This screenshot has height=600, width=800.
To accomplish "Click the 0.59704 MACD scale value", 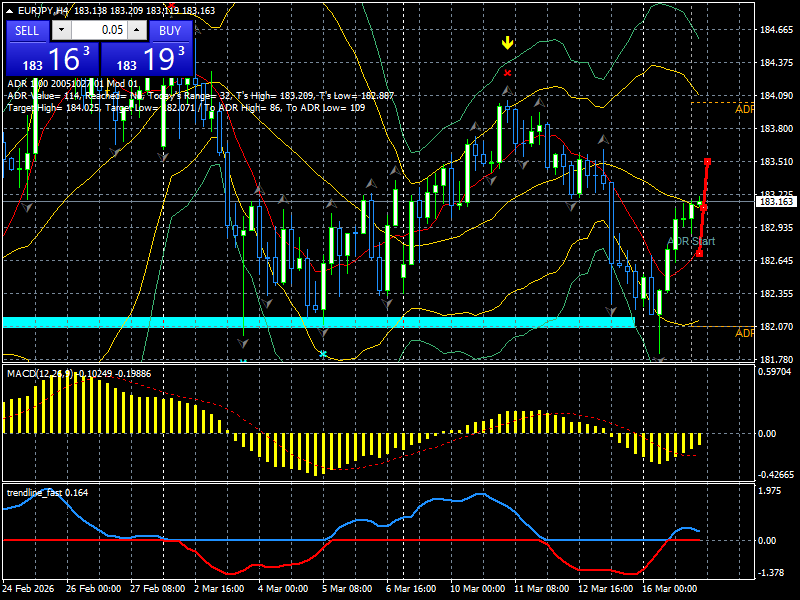I will click(x=774, y=372).
